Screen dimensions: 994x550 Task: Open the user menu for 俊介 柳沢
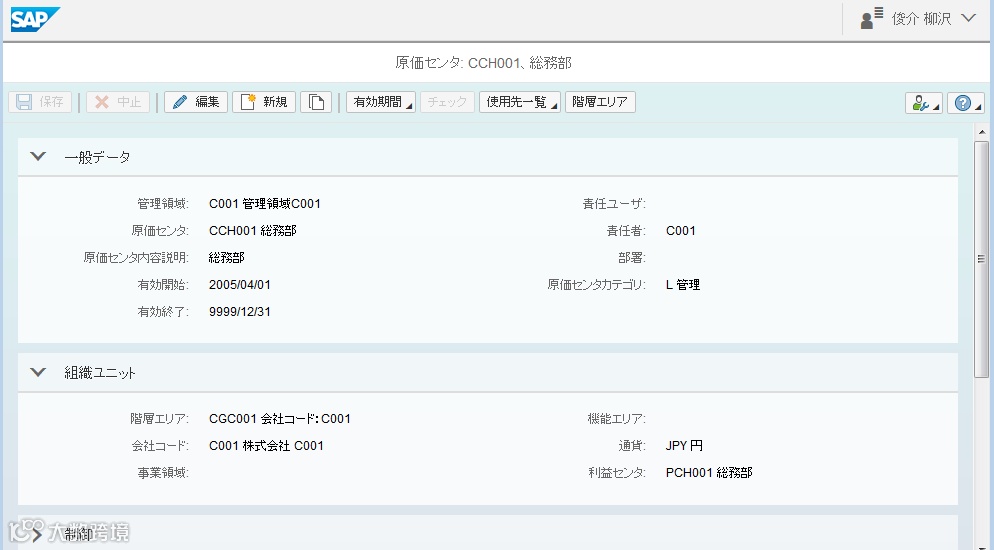(932, 18)
